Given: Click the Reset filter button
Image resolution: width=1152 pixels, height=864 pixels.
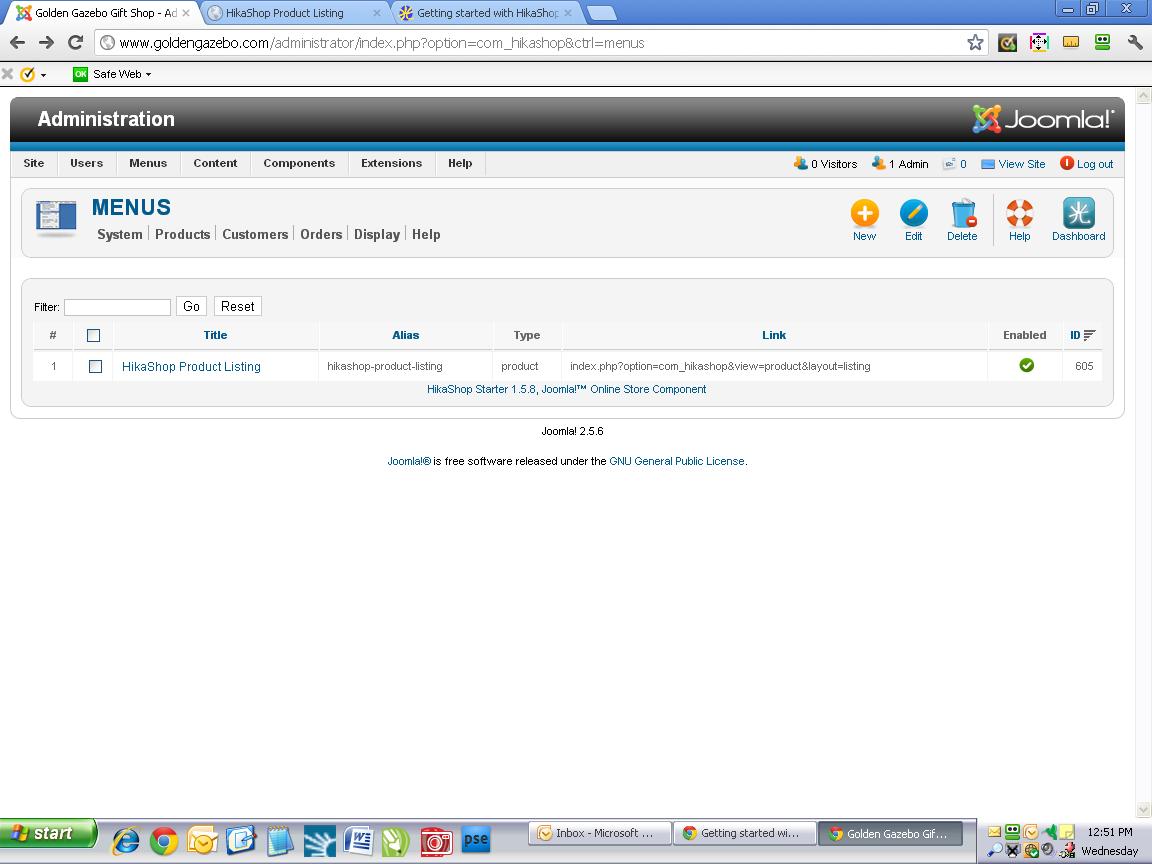Looking at the screenshot, I should tap(237, 306).
